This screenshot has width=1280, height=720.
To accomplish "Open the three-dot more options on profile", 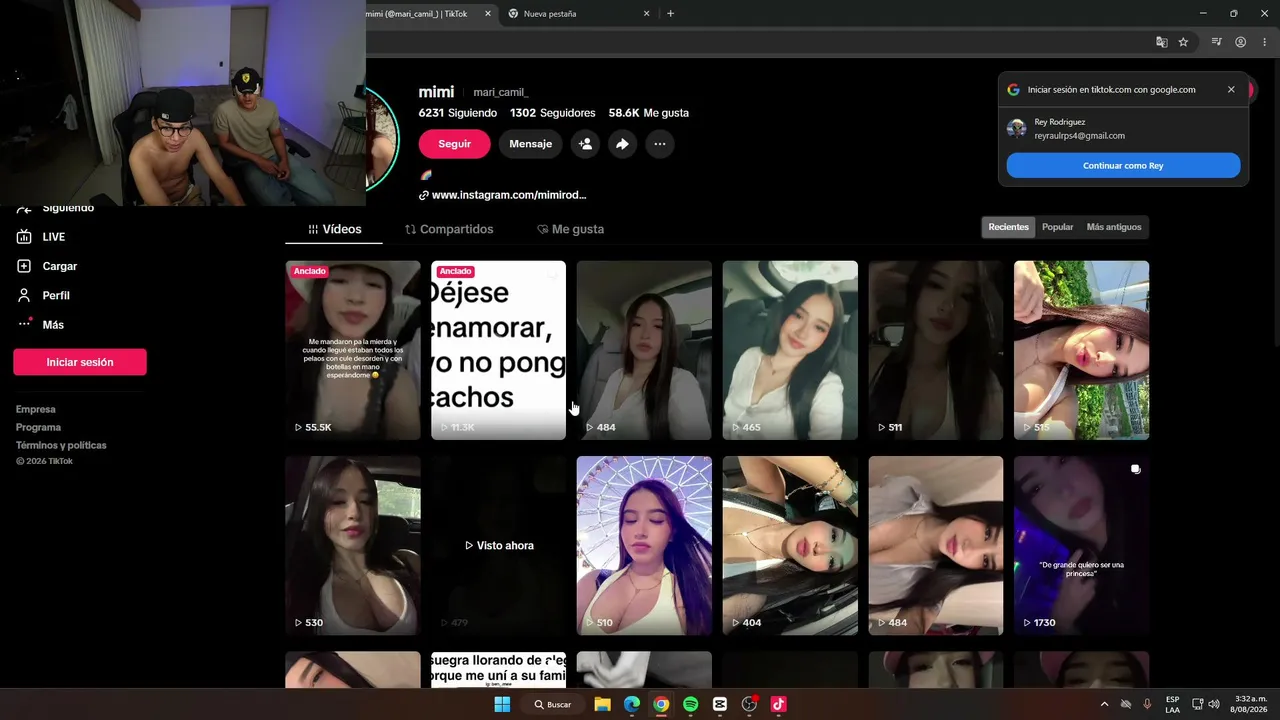I will 659,144.
